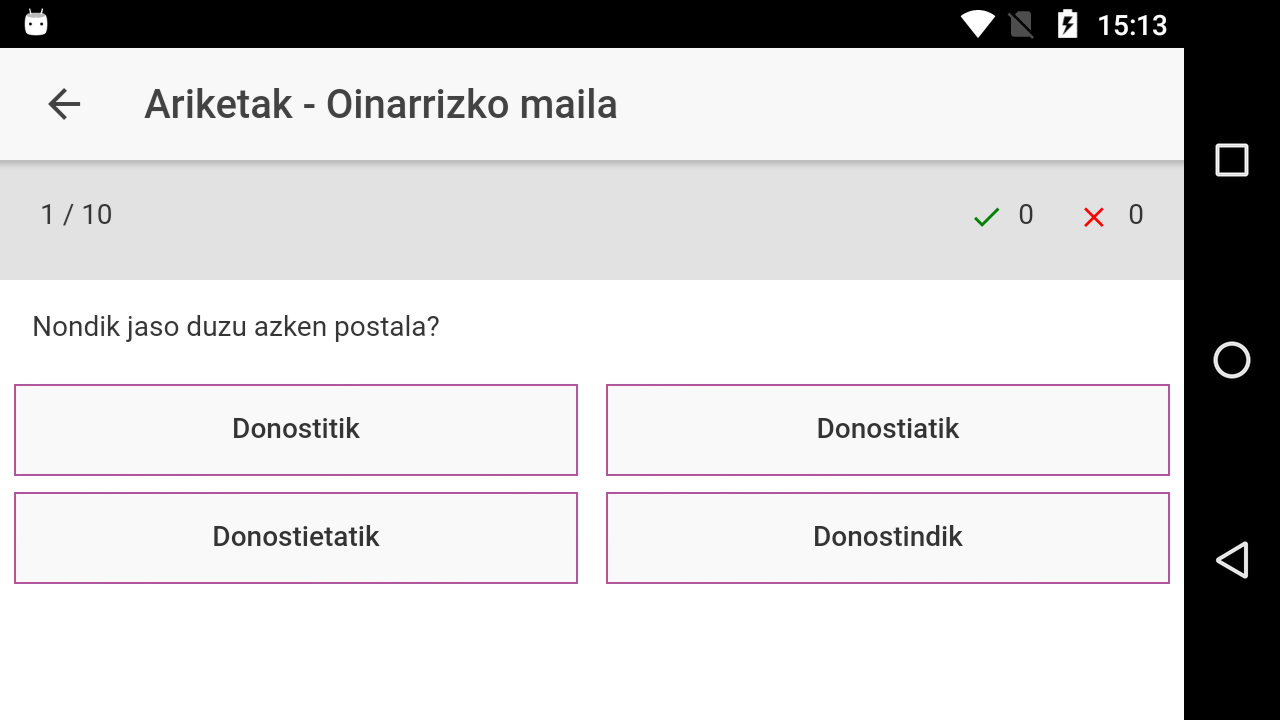This screenshot has height=720, width=1280.
Task: Tap the correct answers count next to checkmark
Action: pyautogui.click(x=1026, y=215)
